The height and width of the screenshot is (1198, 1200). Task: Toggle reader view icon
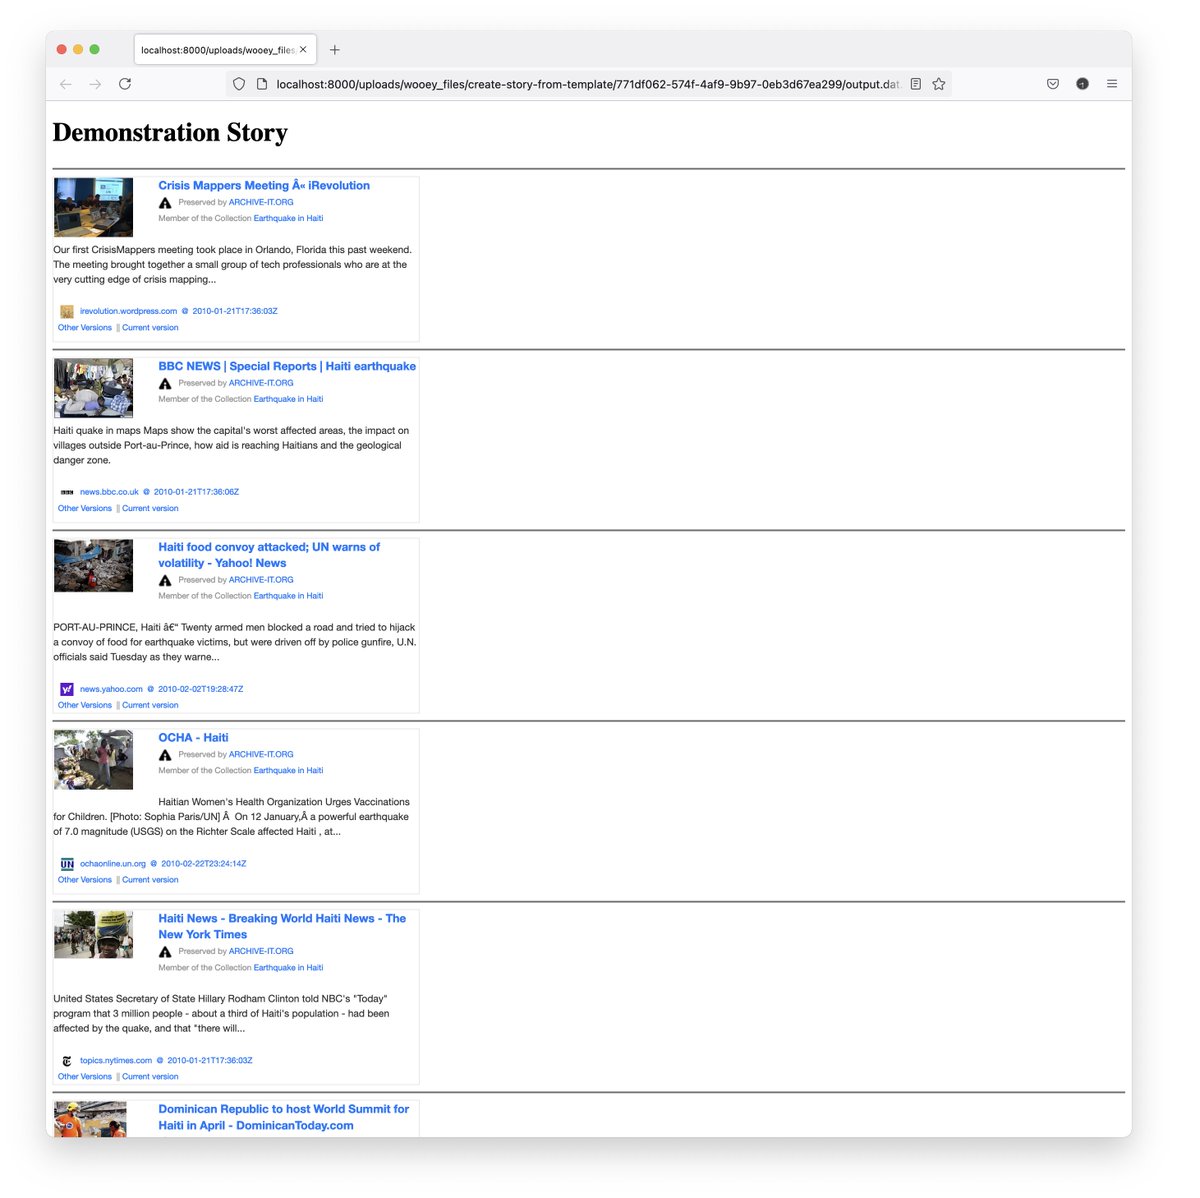tap(915, 84)
